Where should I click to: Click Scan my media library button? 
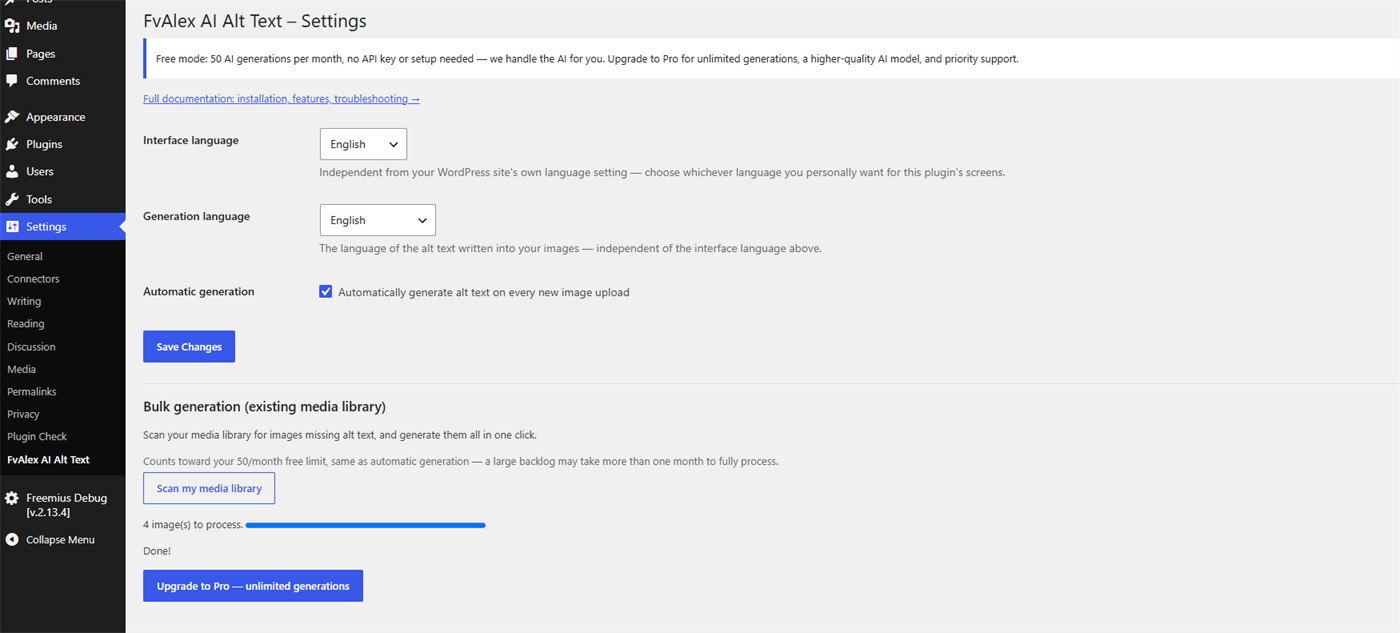click(209, 488)
